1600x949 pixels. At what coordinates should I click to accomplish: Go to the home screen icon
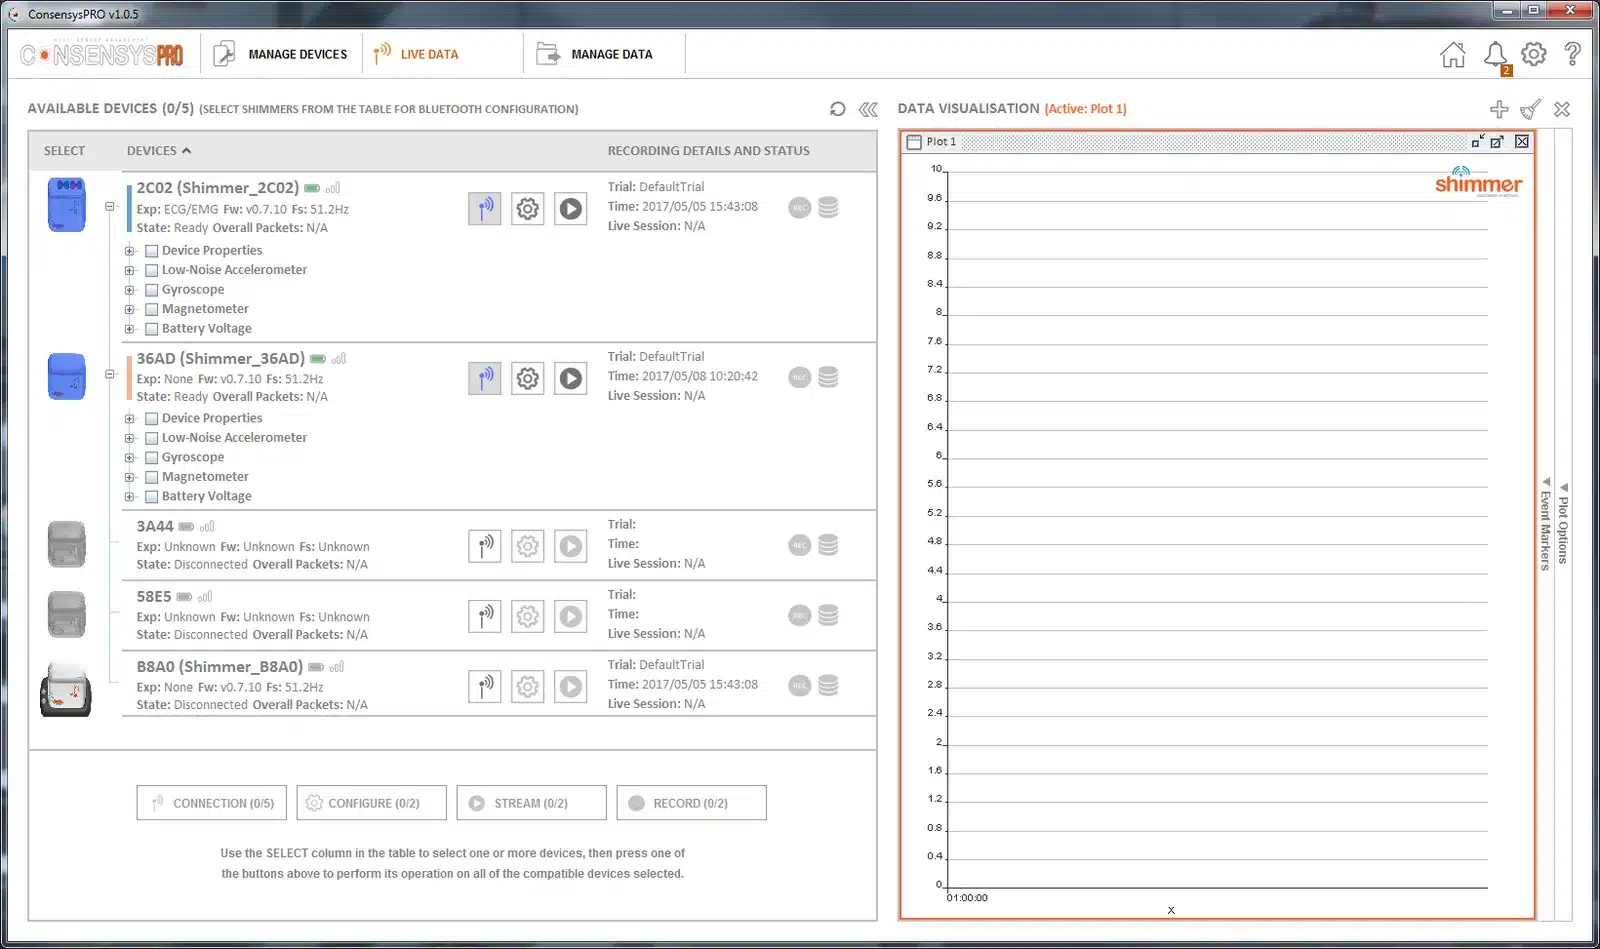pyautogui.click(x=1453, y=55)
